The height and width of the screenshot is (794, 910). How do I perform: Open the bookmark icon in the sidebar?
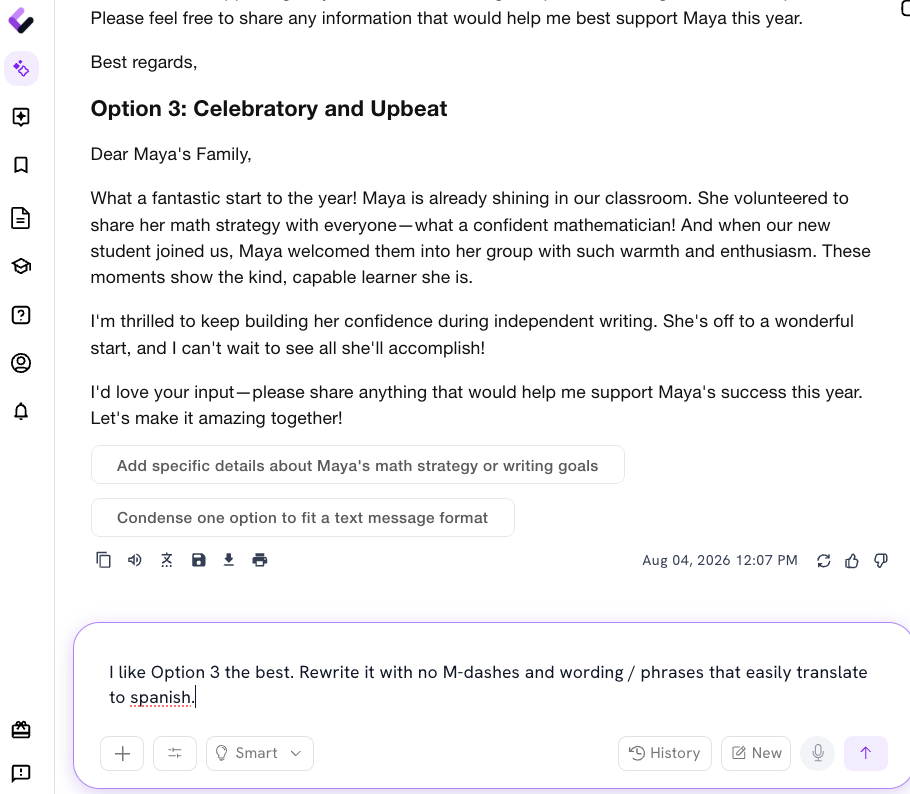(x=21, y=165)
